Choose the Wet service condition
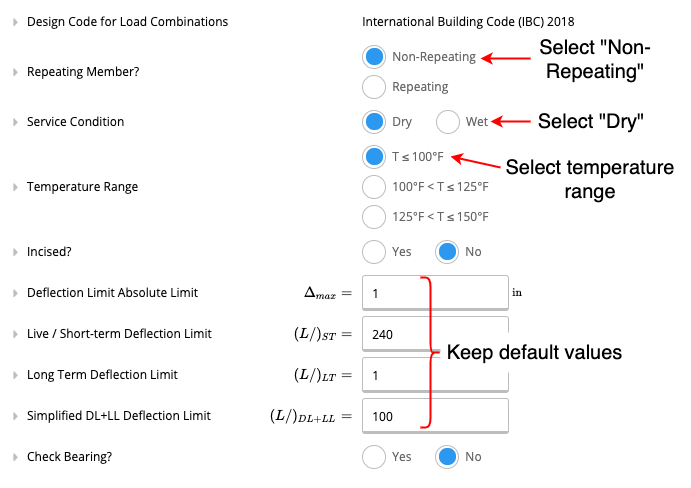Image resolution: width=691 pixels, height=488 pixels. (x=448, y=122)
